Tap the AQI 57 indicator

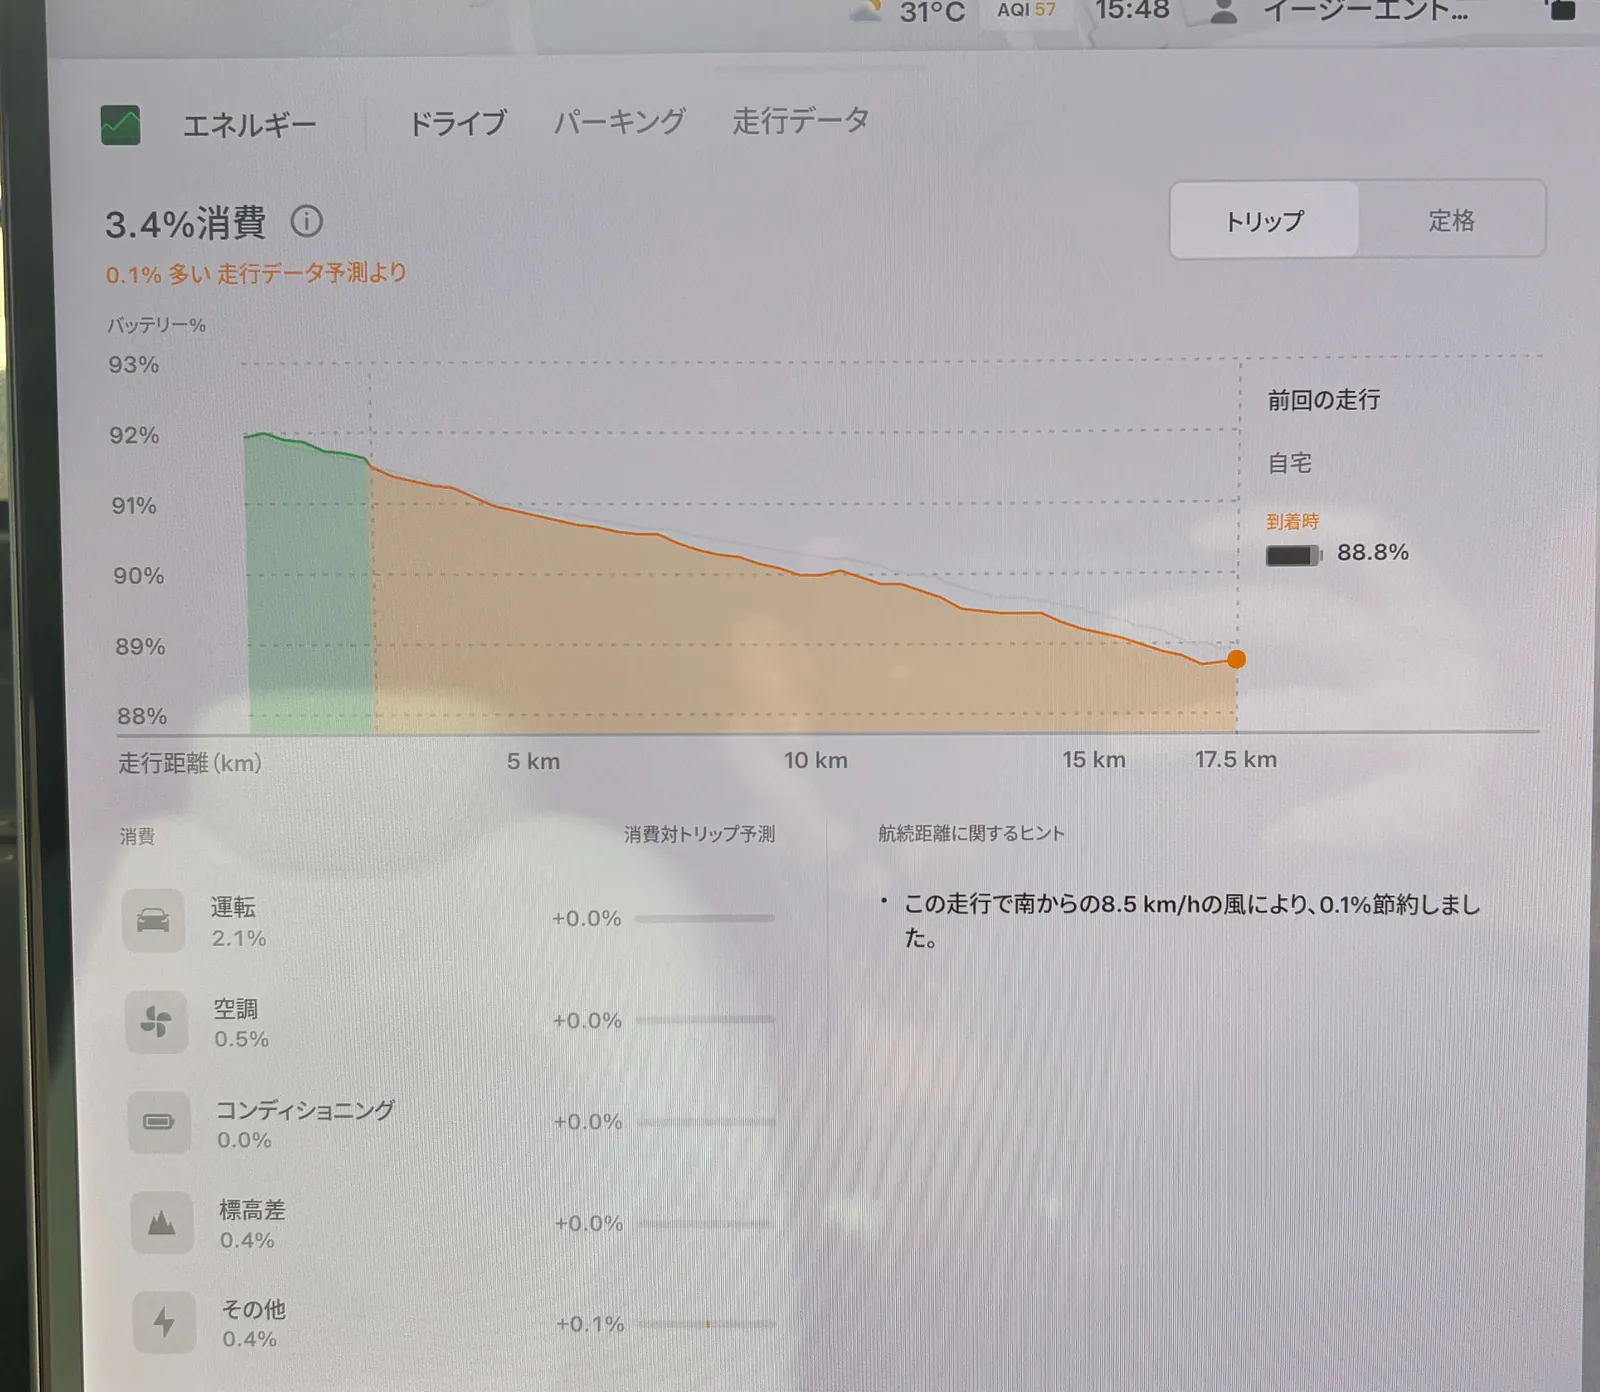[x=1027, y=10]
